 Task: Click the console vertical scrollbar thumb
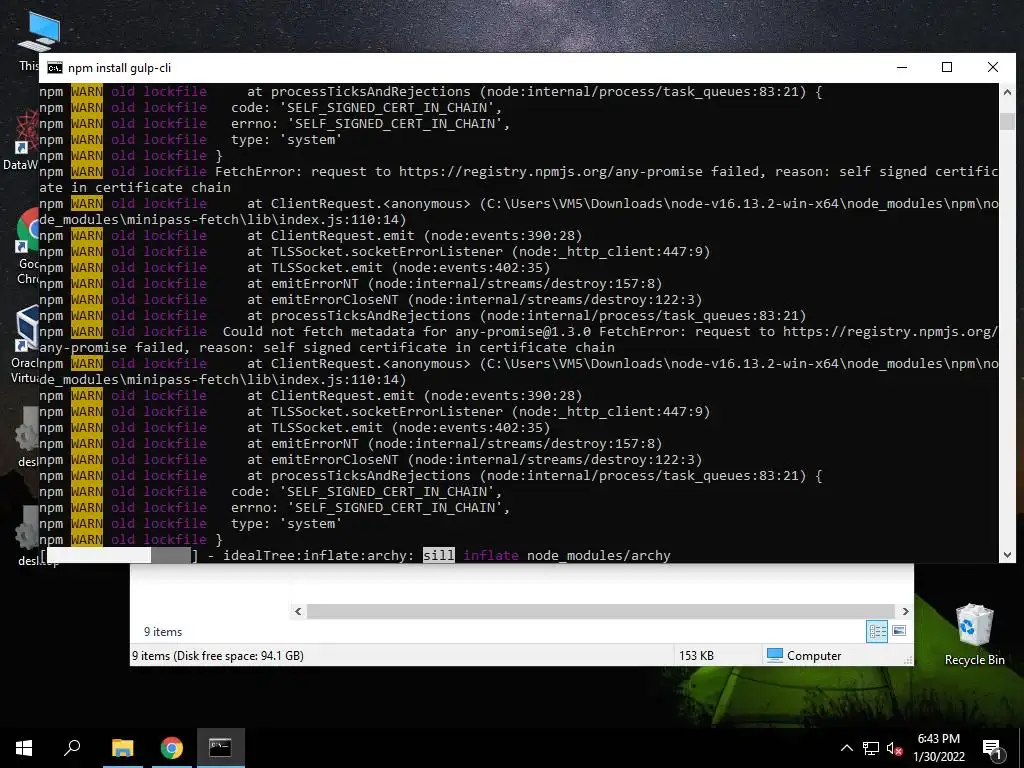1007,121
